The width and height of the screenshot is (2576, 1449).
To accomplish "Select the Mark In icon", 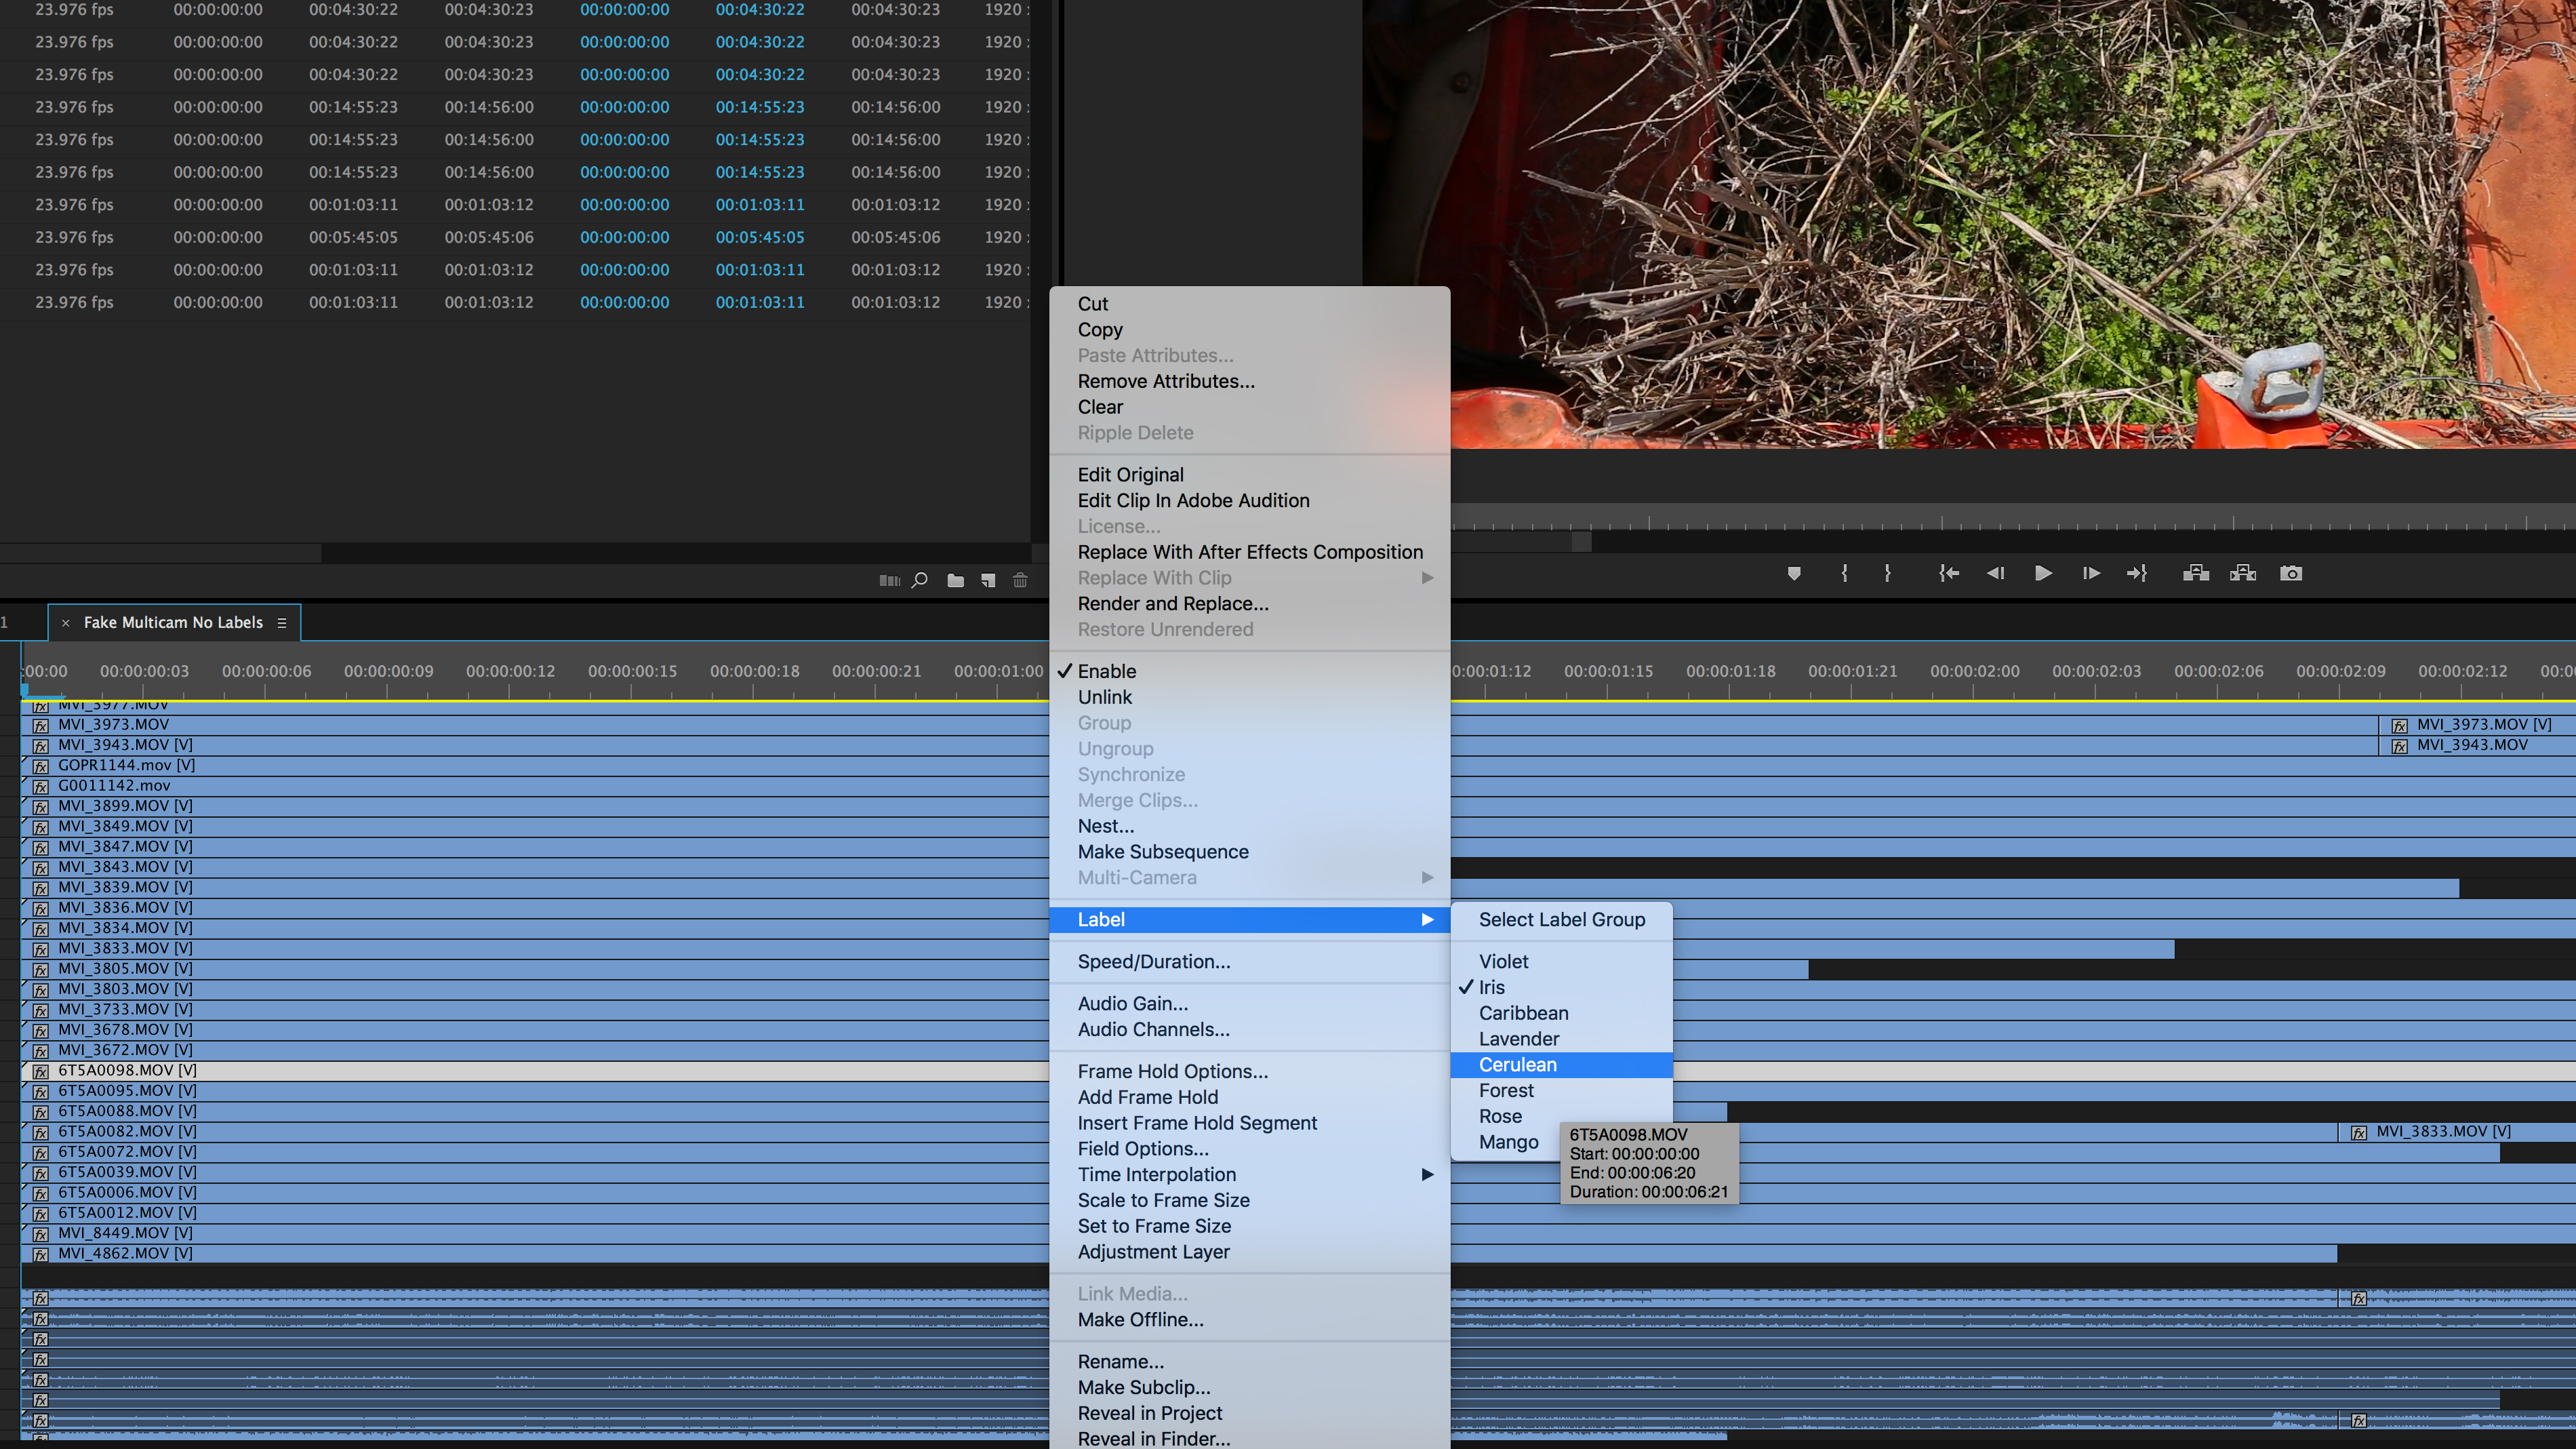I will [x=1845, y=573].
